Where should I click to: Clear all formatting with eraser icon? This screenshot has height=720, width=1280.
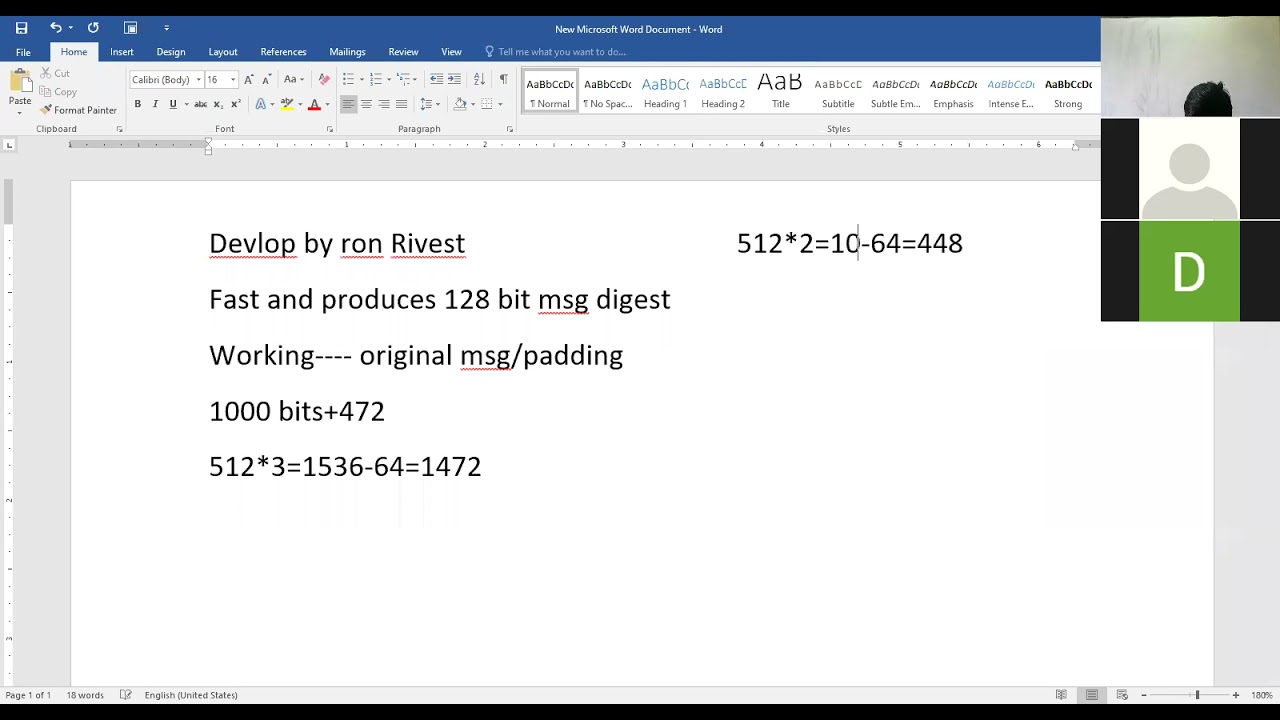coord(324,79)
